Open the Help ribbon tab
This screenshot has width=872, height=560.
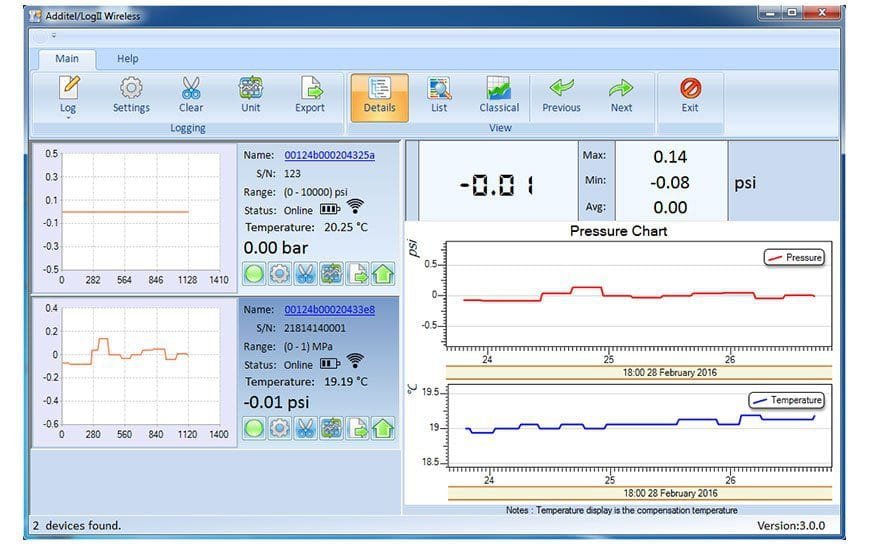[x=128, y=59]
